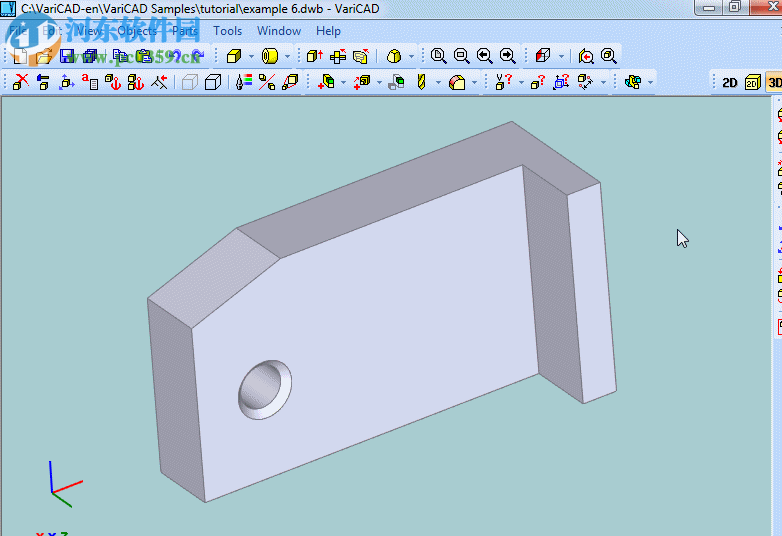Click the red-faced view cube icon
The width and height of the screenshot is (782, 536).
pos(543,56)
